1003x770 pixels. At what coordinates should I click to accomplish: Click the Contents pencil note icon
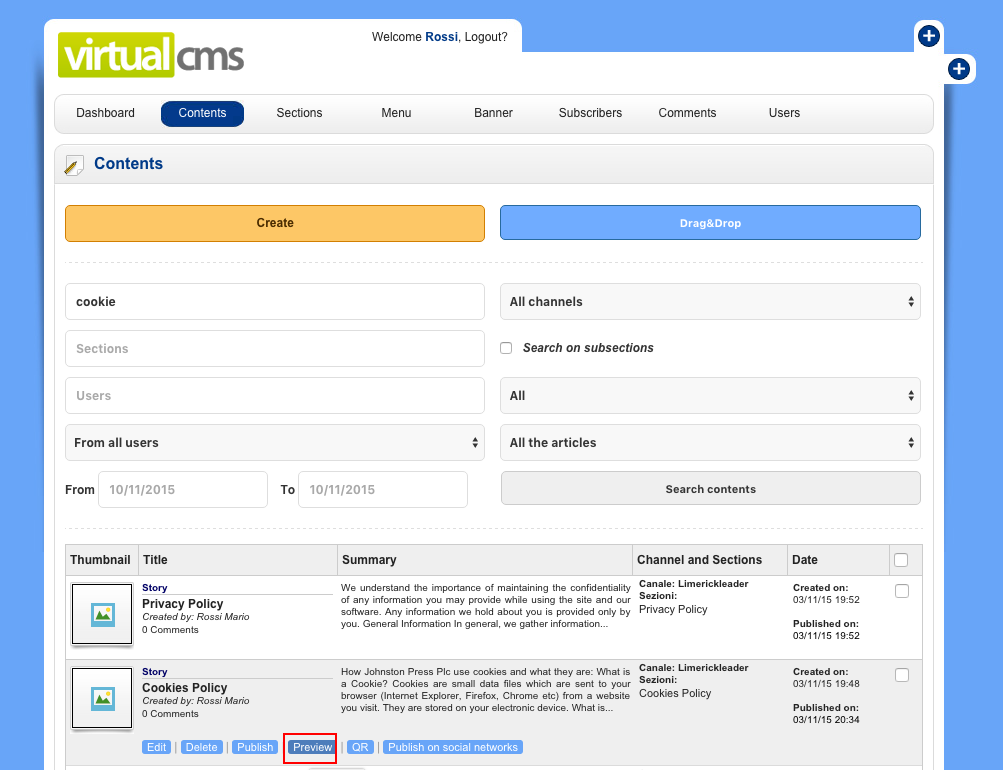click(x=74, y=165)
